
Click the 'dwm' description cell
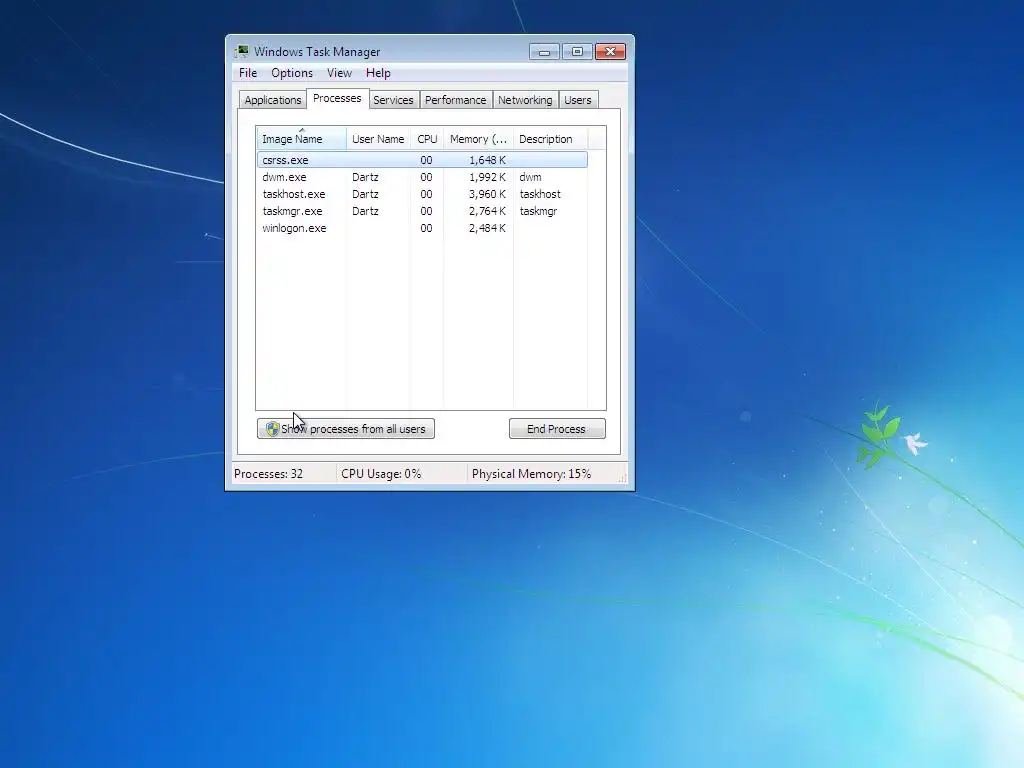(x=530, y=177)
